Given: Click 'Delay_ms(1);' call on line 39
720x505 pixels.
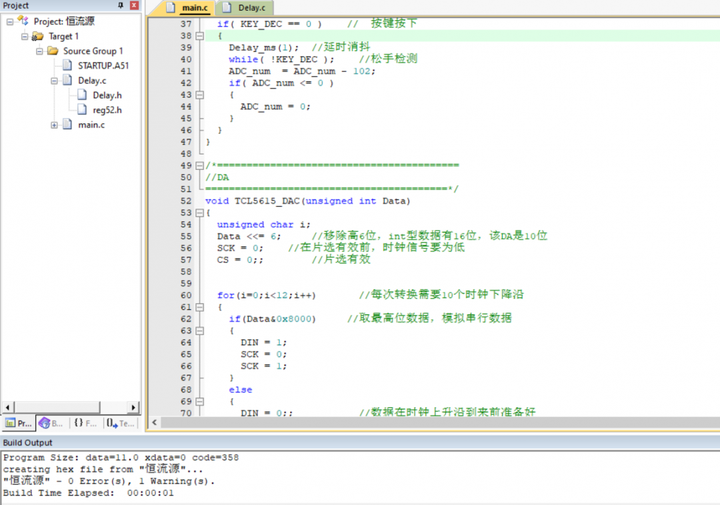Looking at the screenshot, I should 264,48.
